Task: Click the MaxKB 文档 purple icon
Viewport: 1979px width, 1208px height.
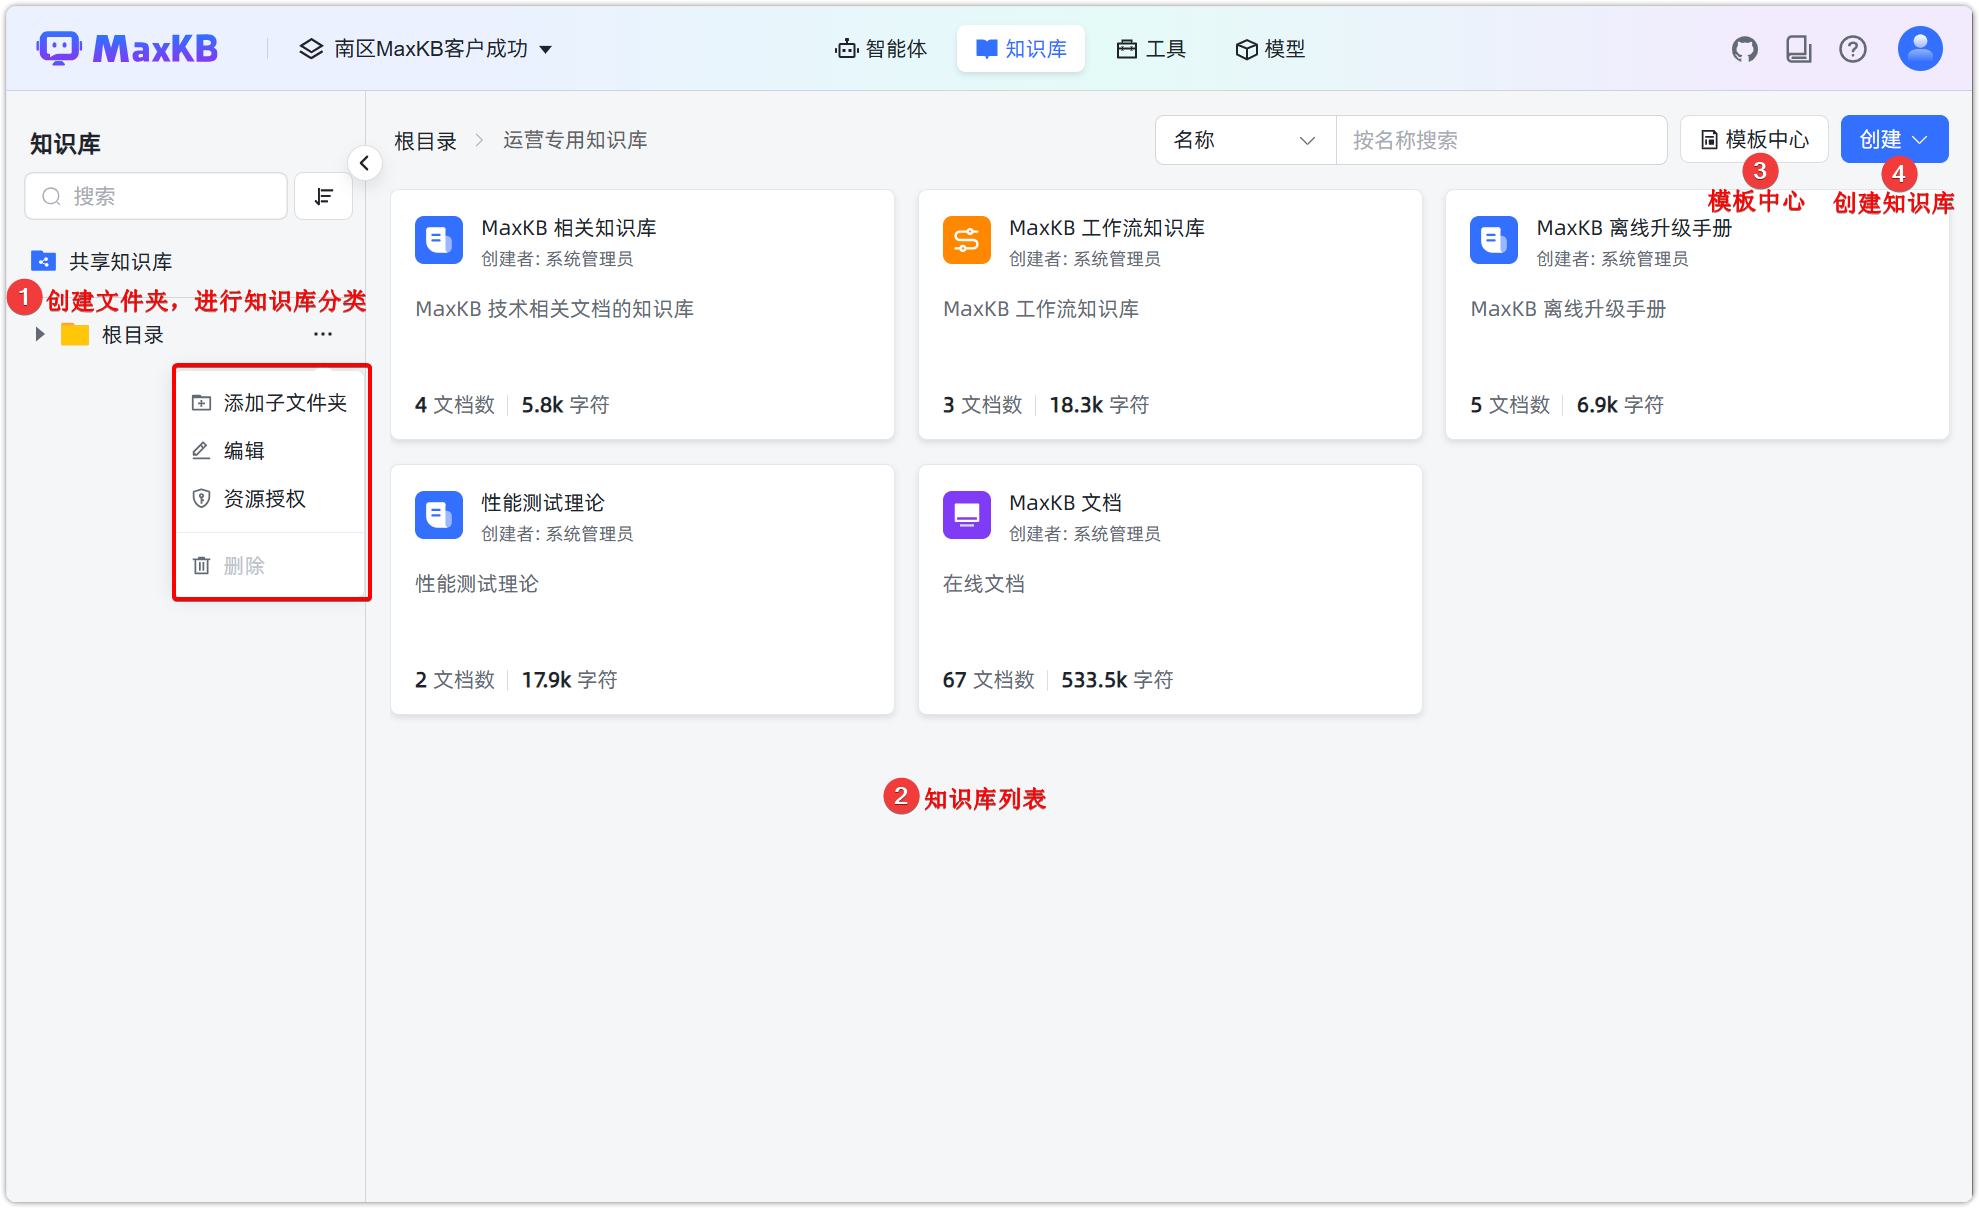Action: (x=966, y=515)
